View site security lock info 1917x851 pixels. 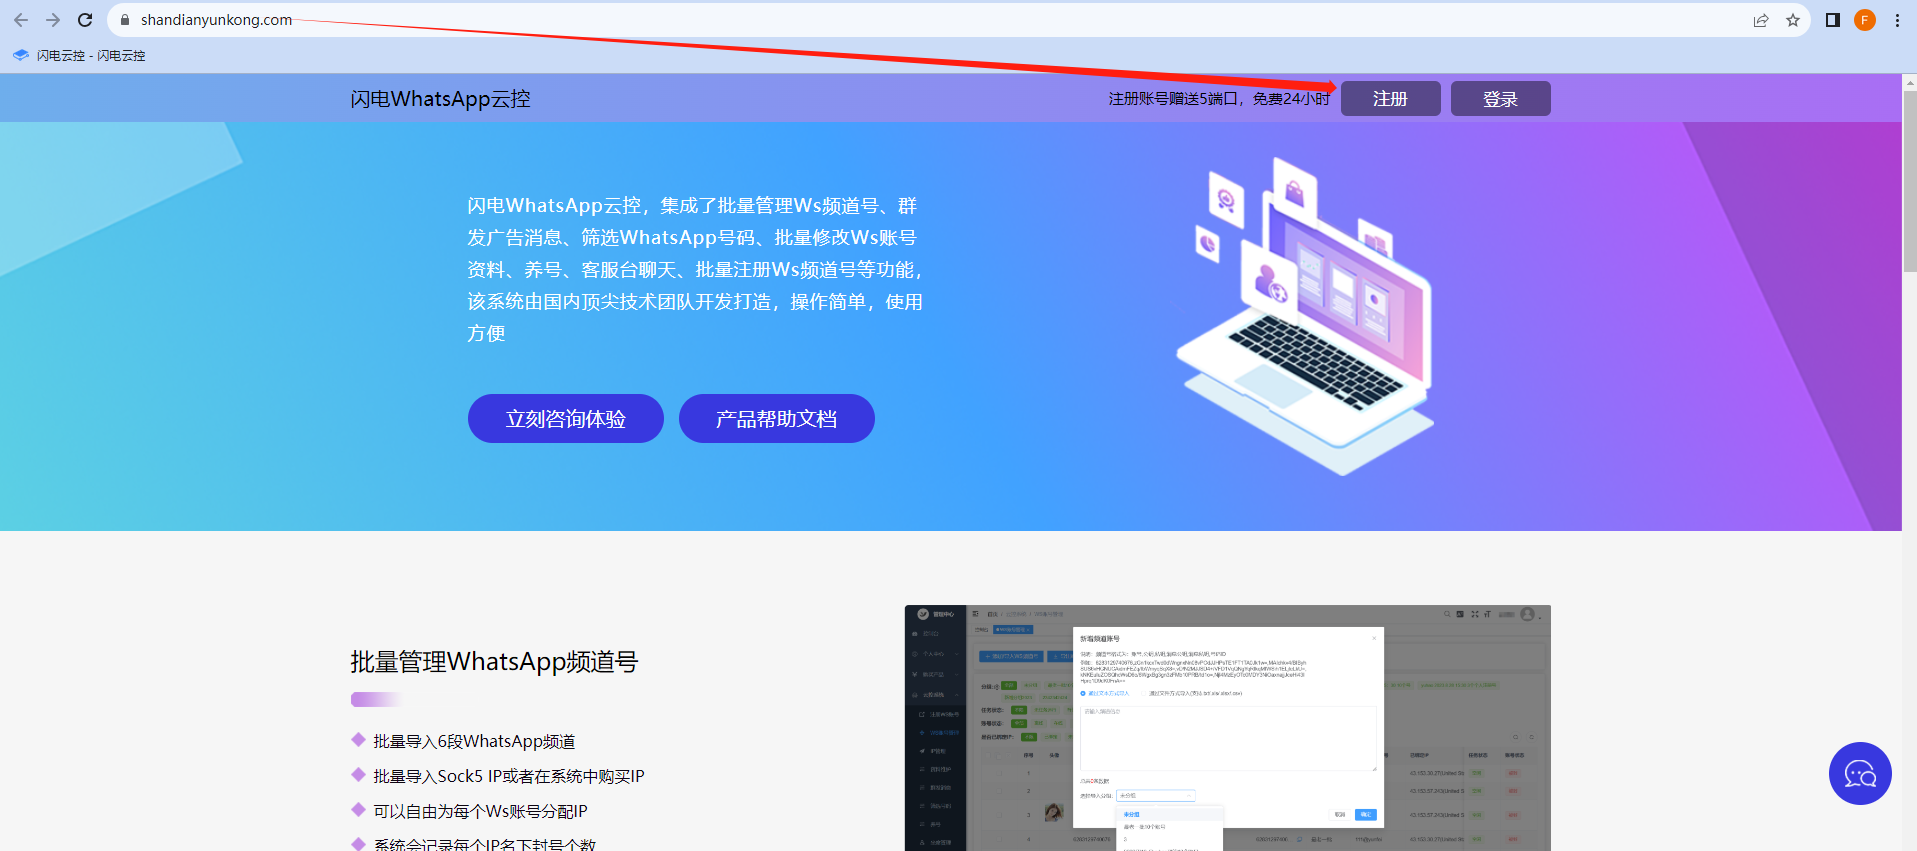point(125,20)
